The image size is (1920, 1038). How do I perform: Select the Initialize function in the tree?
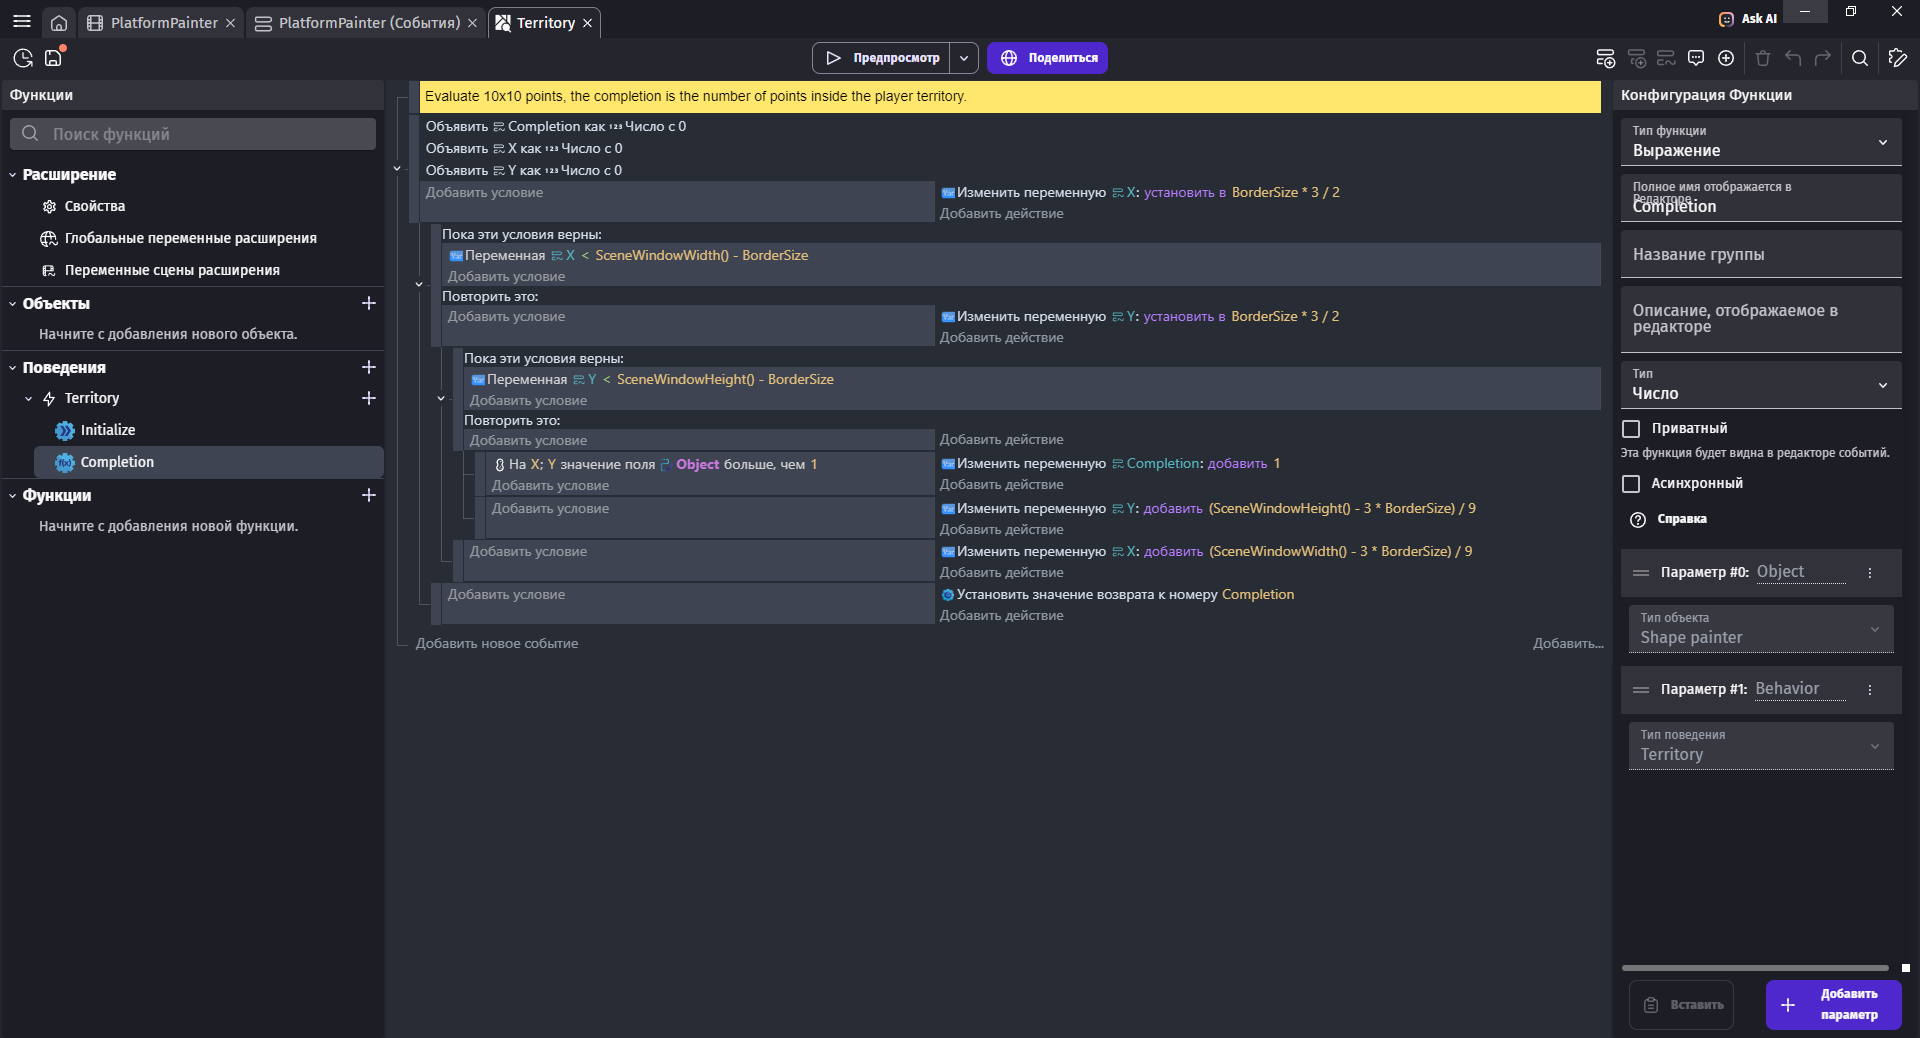pyautogui.click(x=108, y=430)
